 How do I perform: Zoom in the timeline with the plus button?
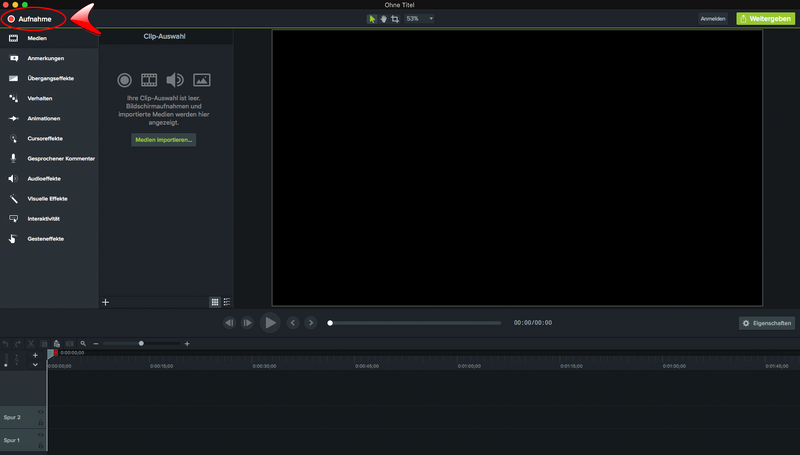coord(187,344)
